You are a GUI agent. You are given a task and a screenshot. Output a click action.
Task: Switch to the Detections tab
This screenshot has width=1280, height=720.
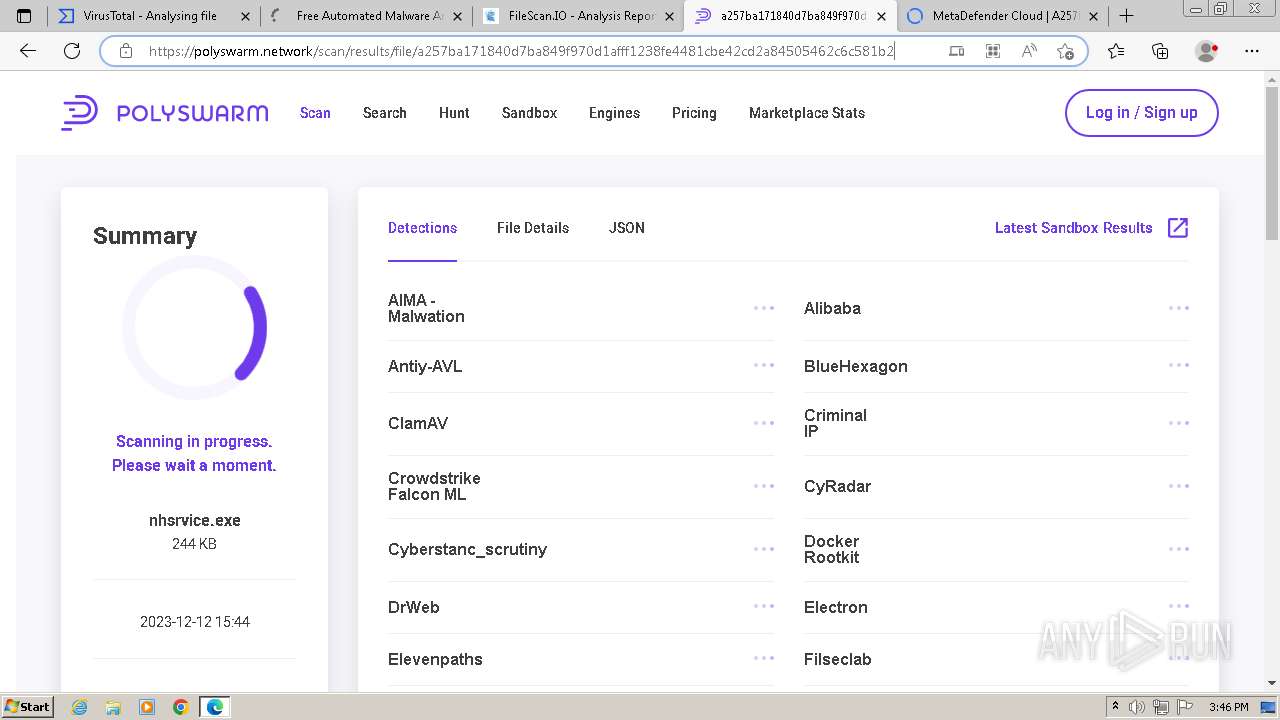click(422, 228)
